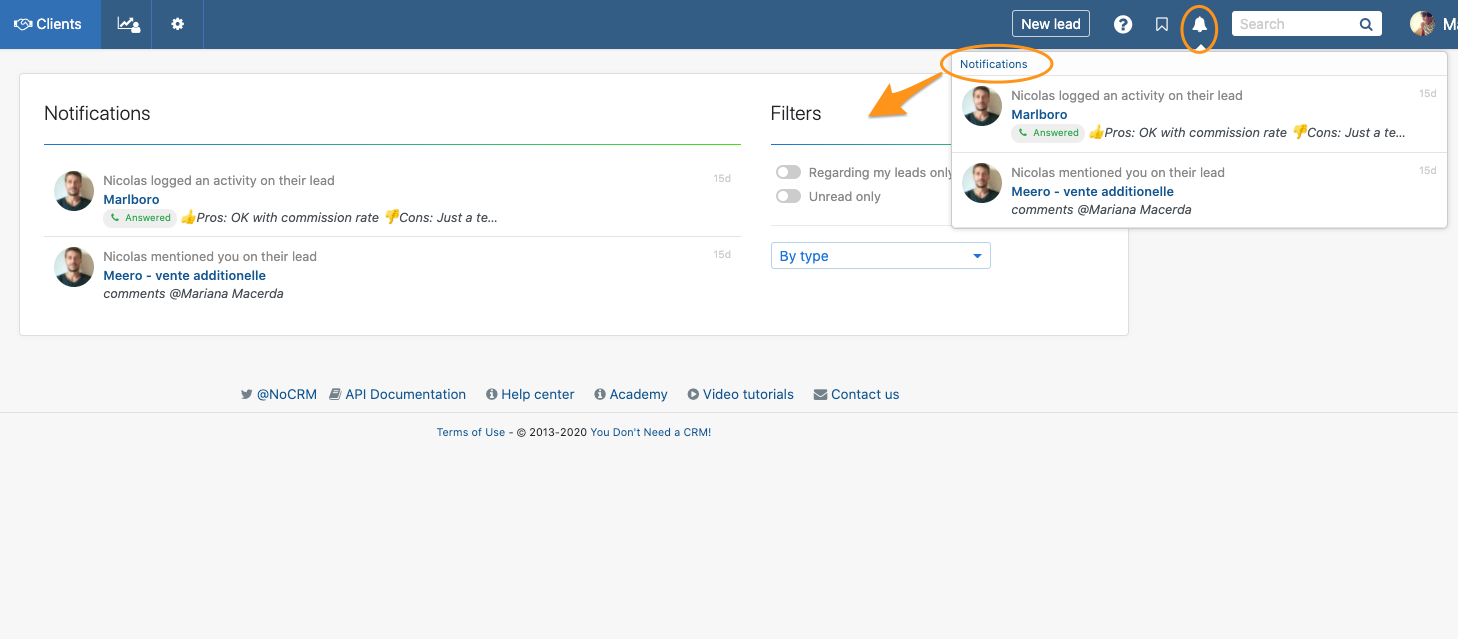Image resolution: width=1458 pixels, height=639 pixels.
Task: Click the Search input field
Action: [x=1294, y=25]
